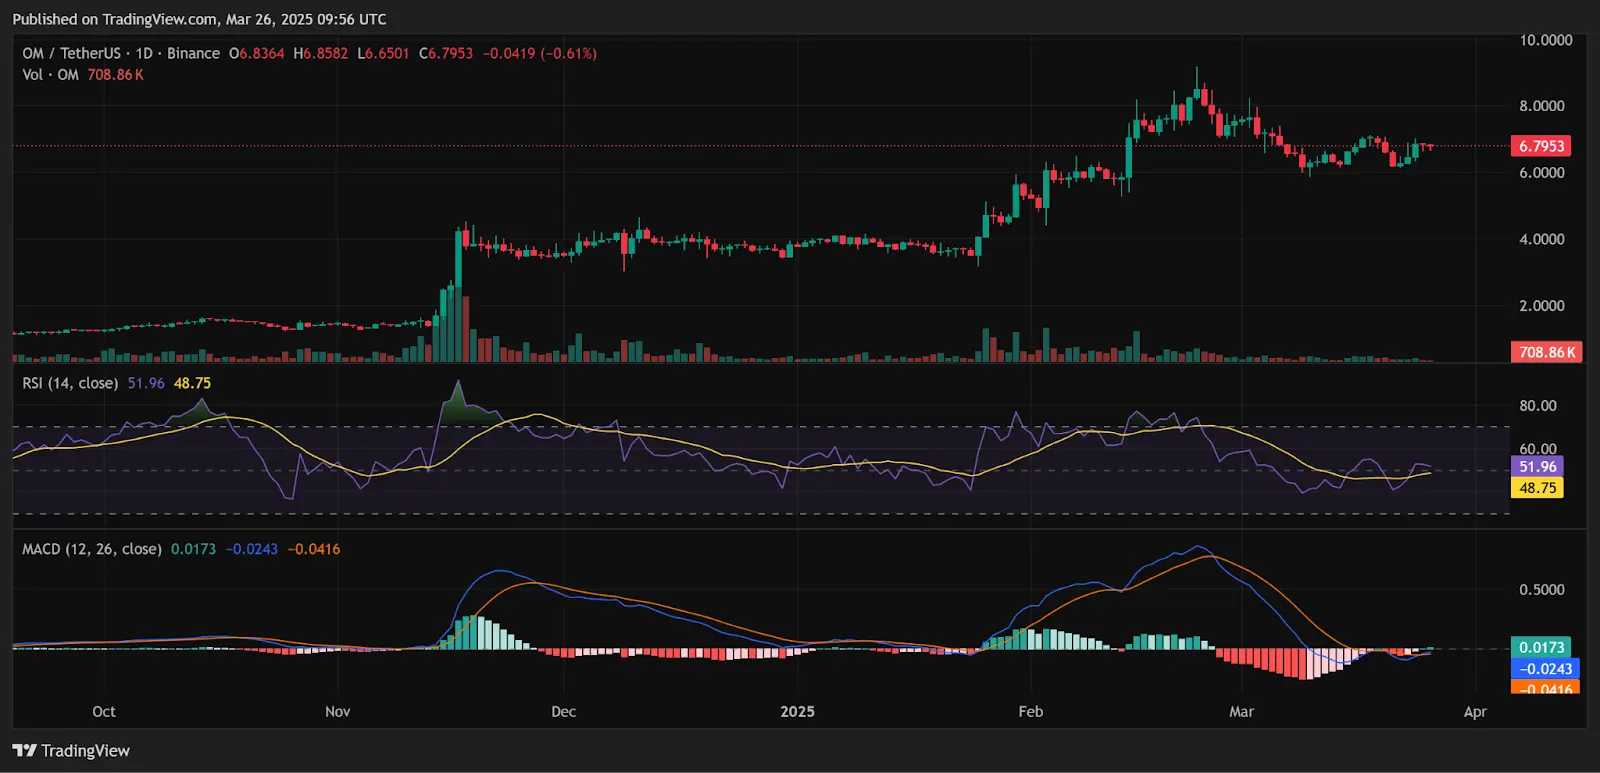Viewport: 1600px width, 773px height.
Task: Click the 4.0000 price scale label
Action: (1542, 239)
